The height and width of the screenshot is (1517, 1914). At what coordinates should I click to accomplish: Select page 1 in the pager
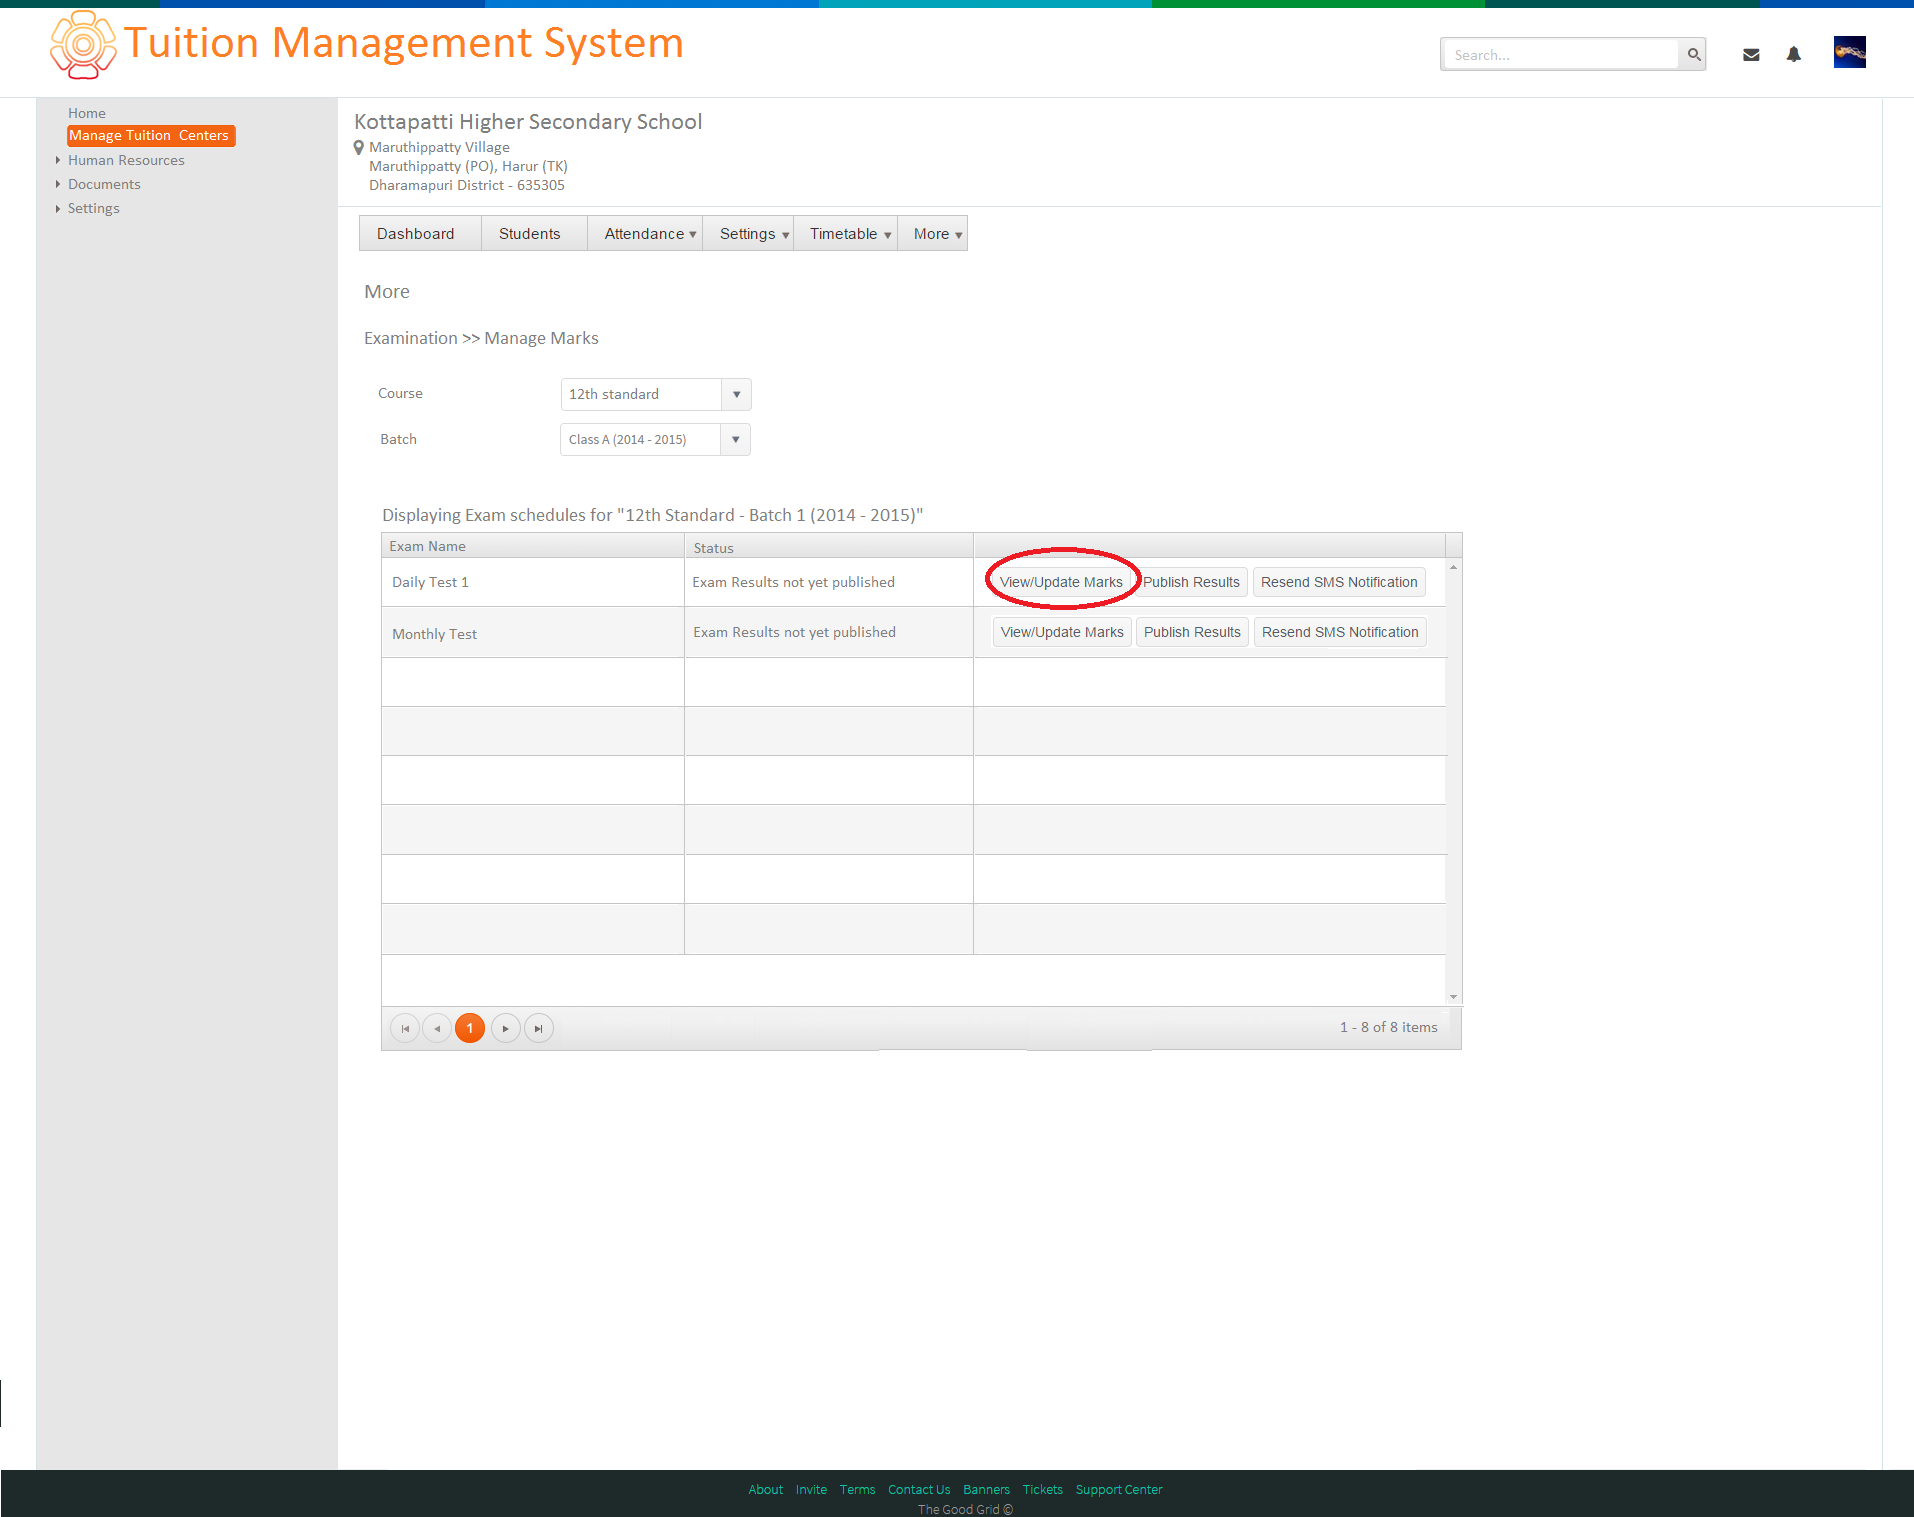470,1028
